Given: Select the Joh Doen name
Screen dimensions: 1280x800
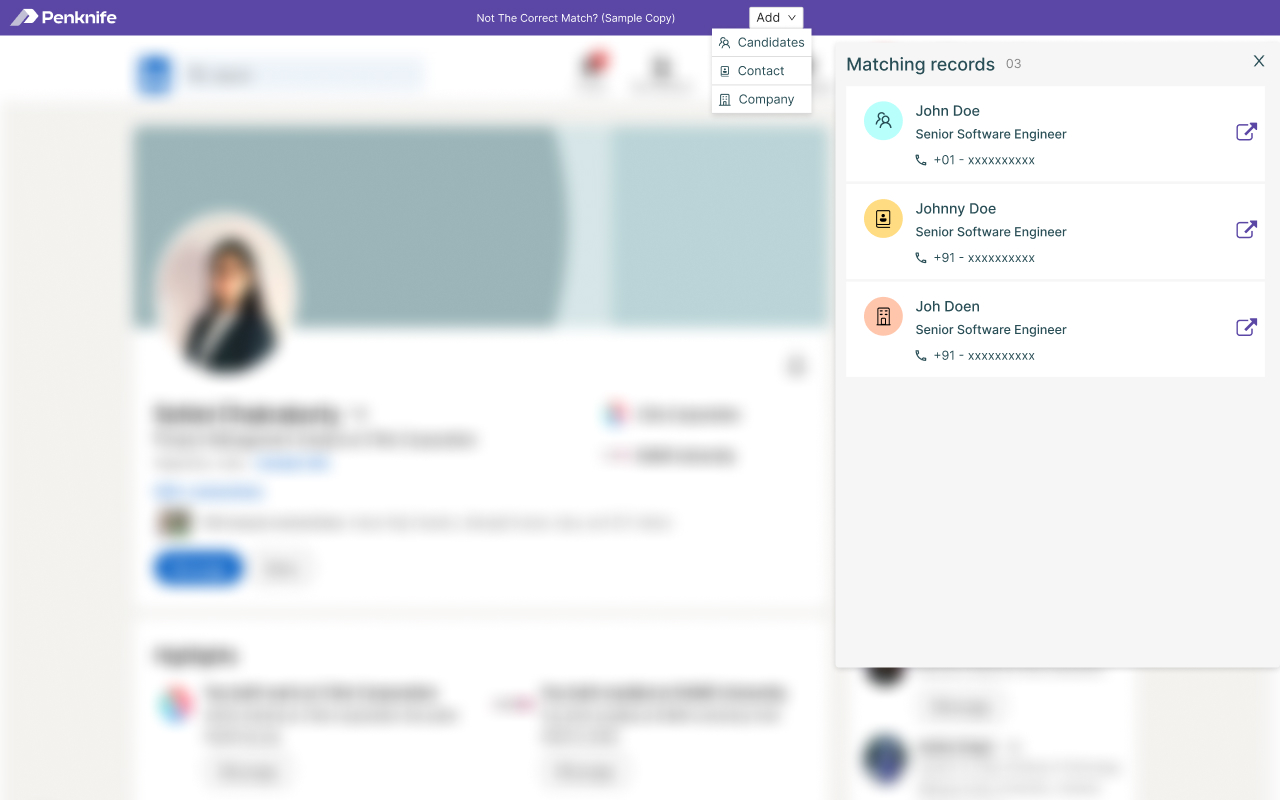Looking at the screenshot, I should [947, 307].
